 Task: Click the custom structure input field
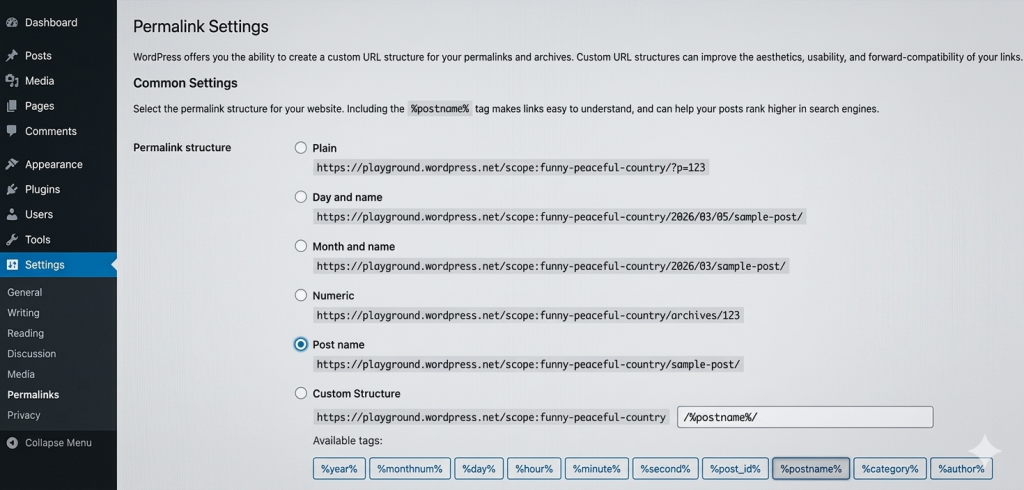(x=805, y=417)
